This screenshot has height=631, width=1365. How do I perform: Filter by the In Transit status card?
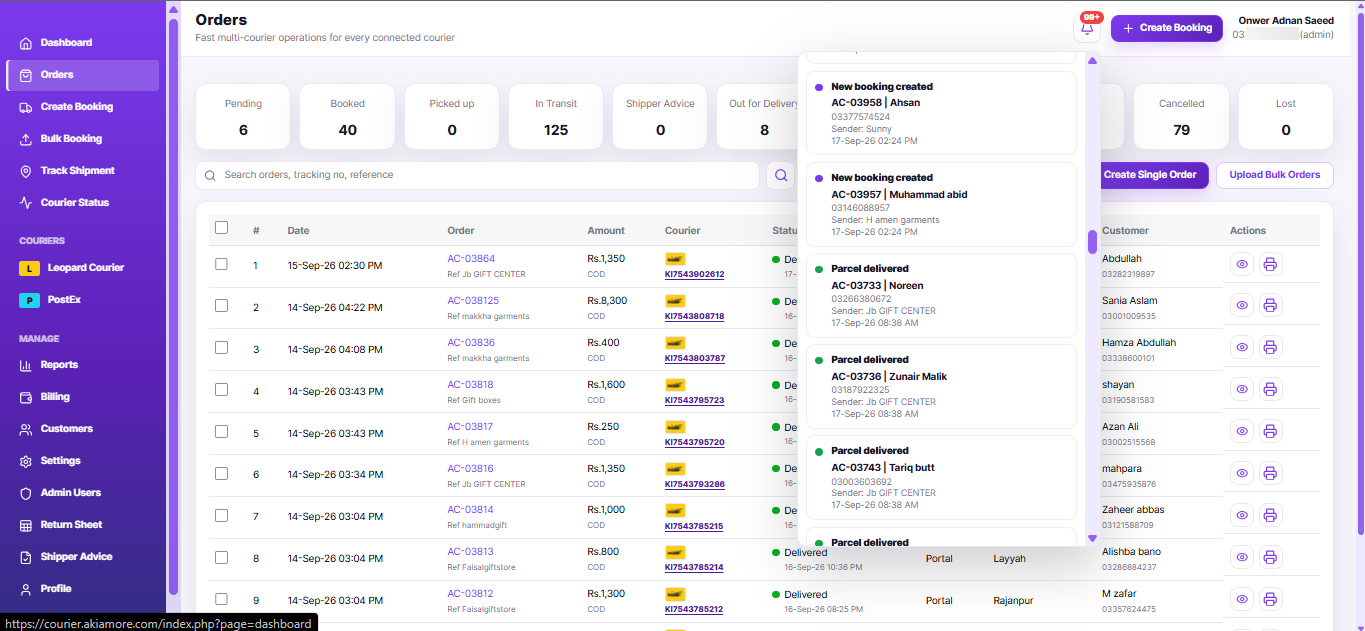pyautogui.click(x=556, y=117)
